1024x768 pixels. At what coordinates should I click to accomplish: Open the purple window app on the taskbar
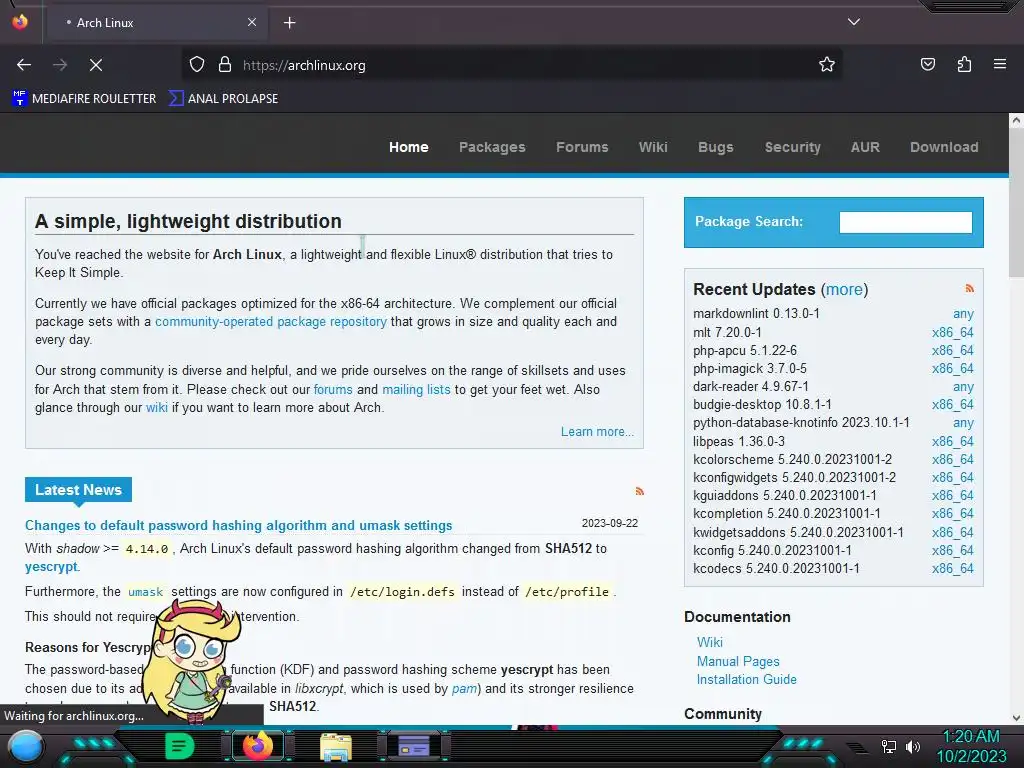click(414, 746)
